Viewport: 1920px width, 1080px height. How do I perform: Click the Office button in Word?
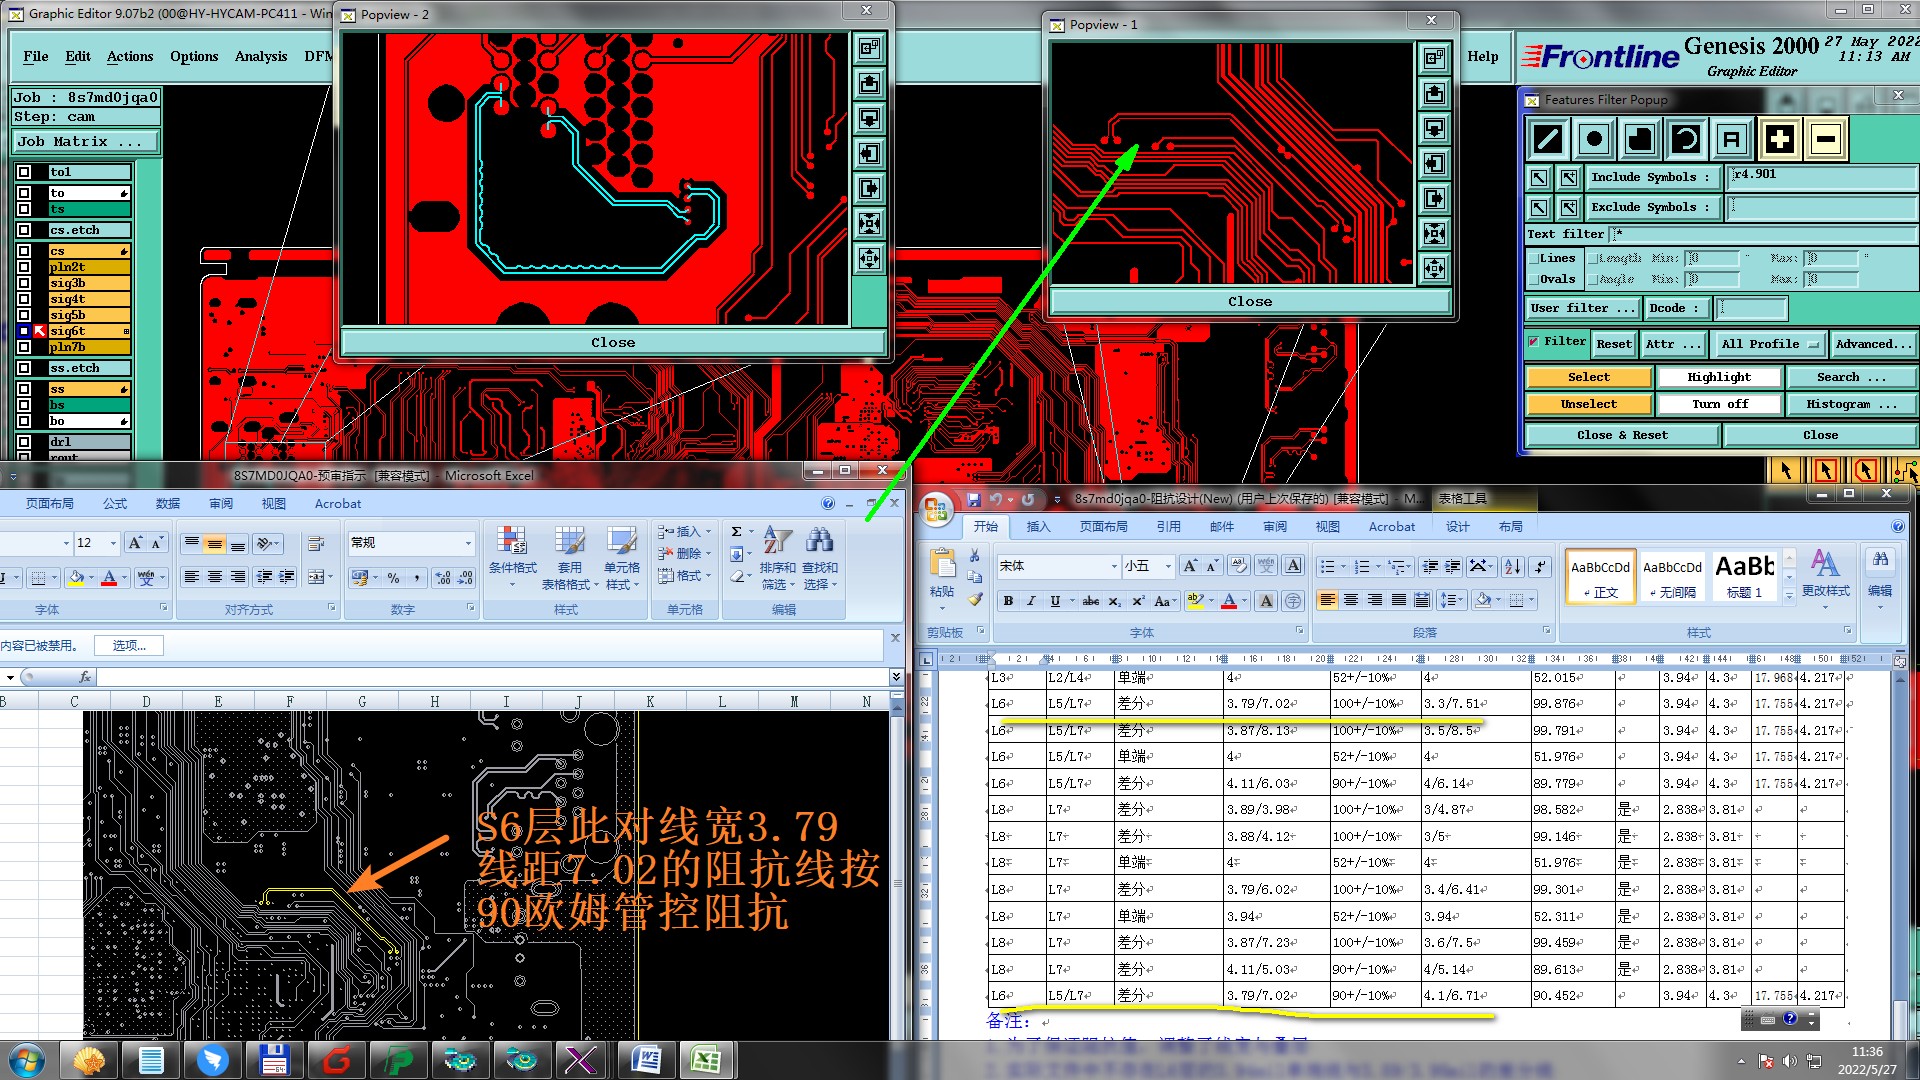pos(937,510)
